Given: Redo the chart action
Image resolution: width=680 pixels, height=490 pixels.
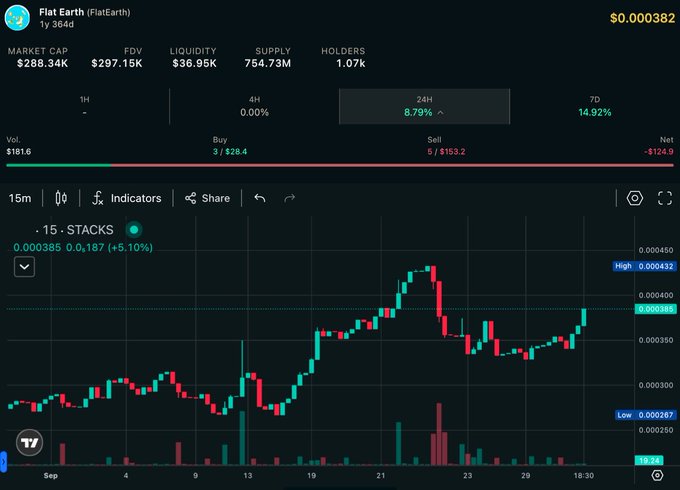Looking at the screenshot, I should pyautogui.click(x=289, y=198).
